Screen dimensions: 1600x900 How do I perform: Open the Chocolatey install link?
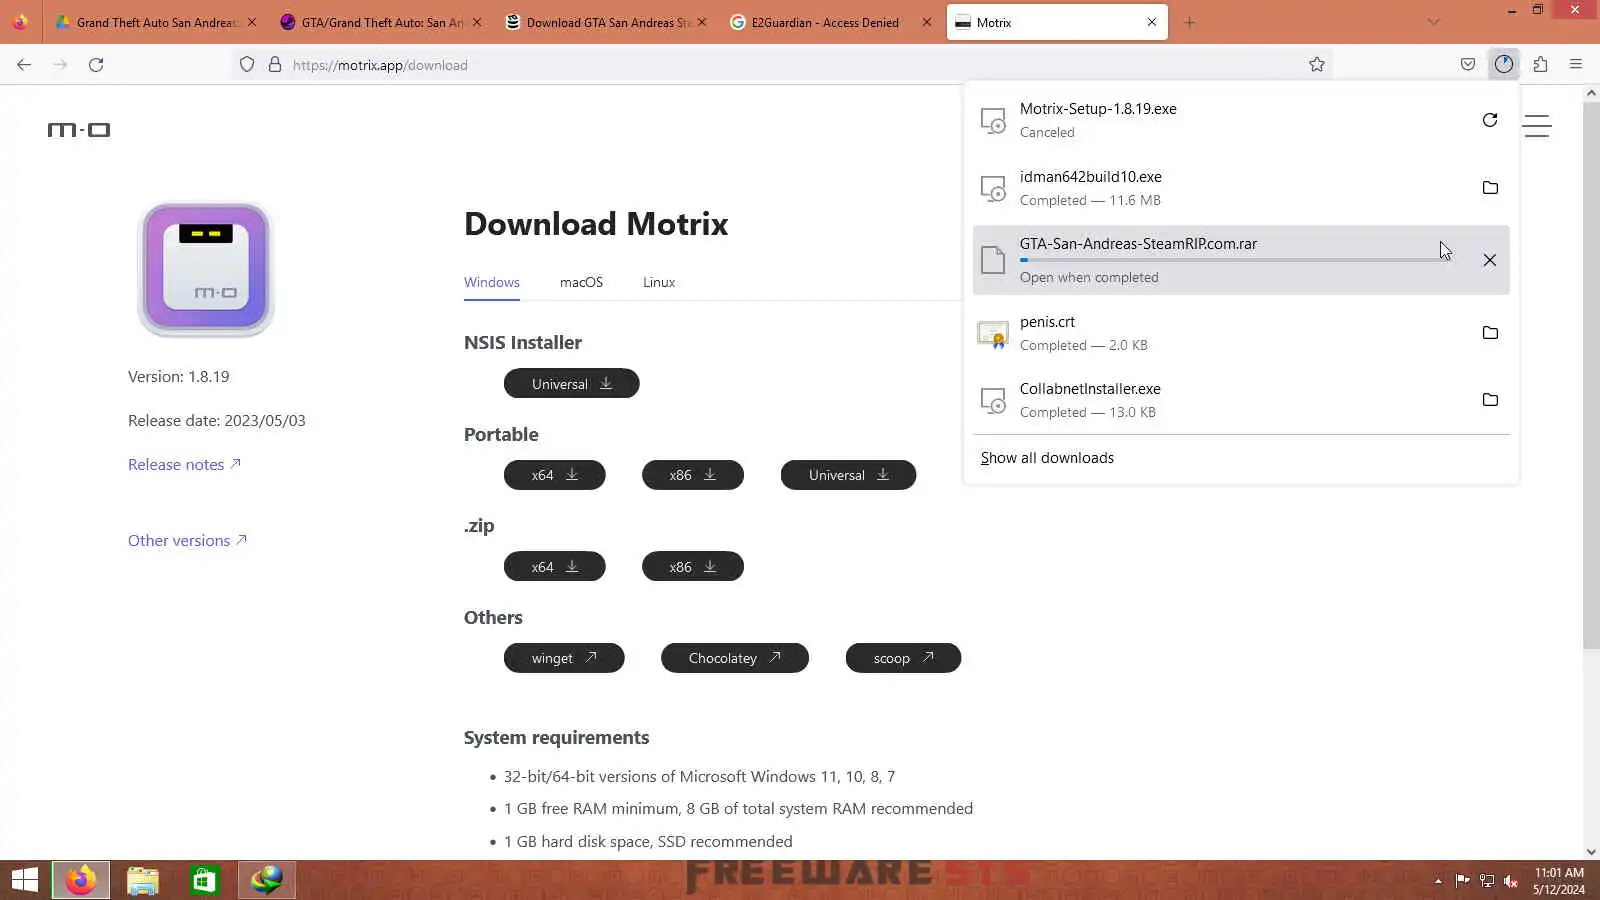click(734, 658)
